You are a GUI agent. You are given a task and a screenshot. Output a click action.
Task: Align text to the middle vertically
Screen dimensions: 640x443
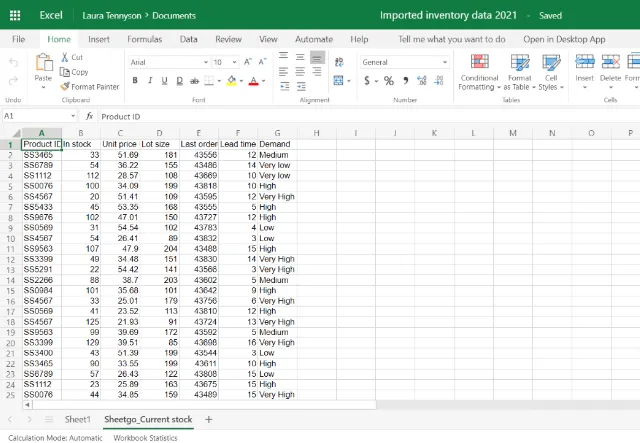[300, 57]
